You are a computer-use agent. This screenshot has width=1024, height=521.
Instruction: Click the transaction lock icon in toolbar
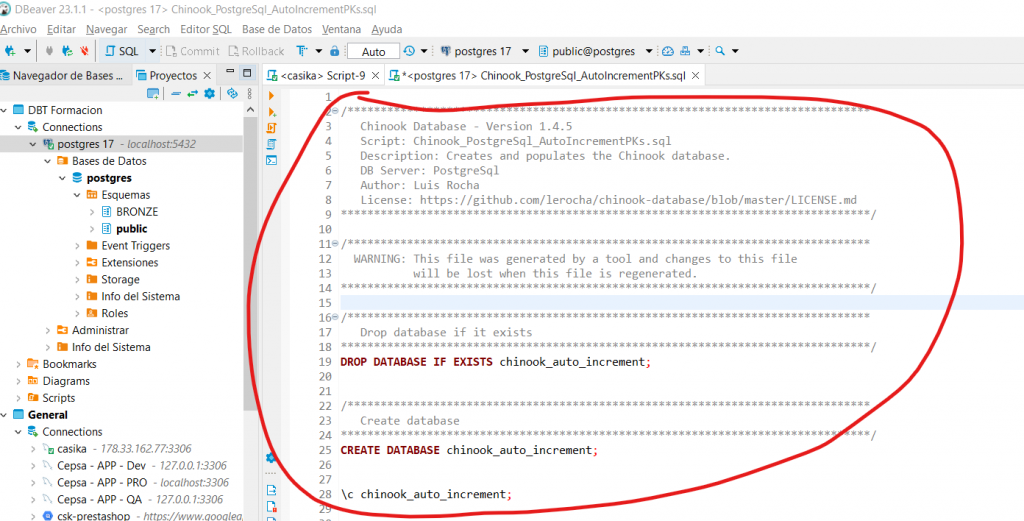[333, 51]
